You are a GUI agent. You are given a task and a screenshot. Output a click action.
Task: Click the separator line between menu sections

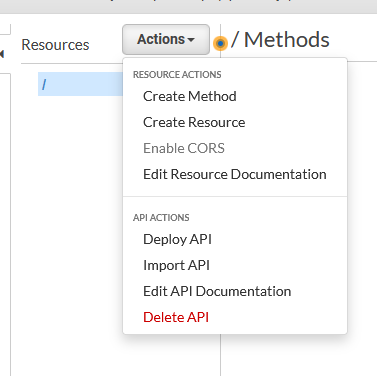pyautogui.click(x=235, y=197)
